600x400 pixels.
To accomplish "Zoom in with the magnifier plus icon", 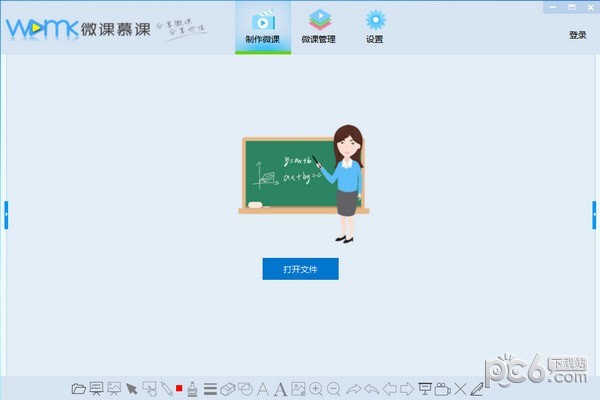I will coord(316,388).
